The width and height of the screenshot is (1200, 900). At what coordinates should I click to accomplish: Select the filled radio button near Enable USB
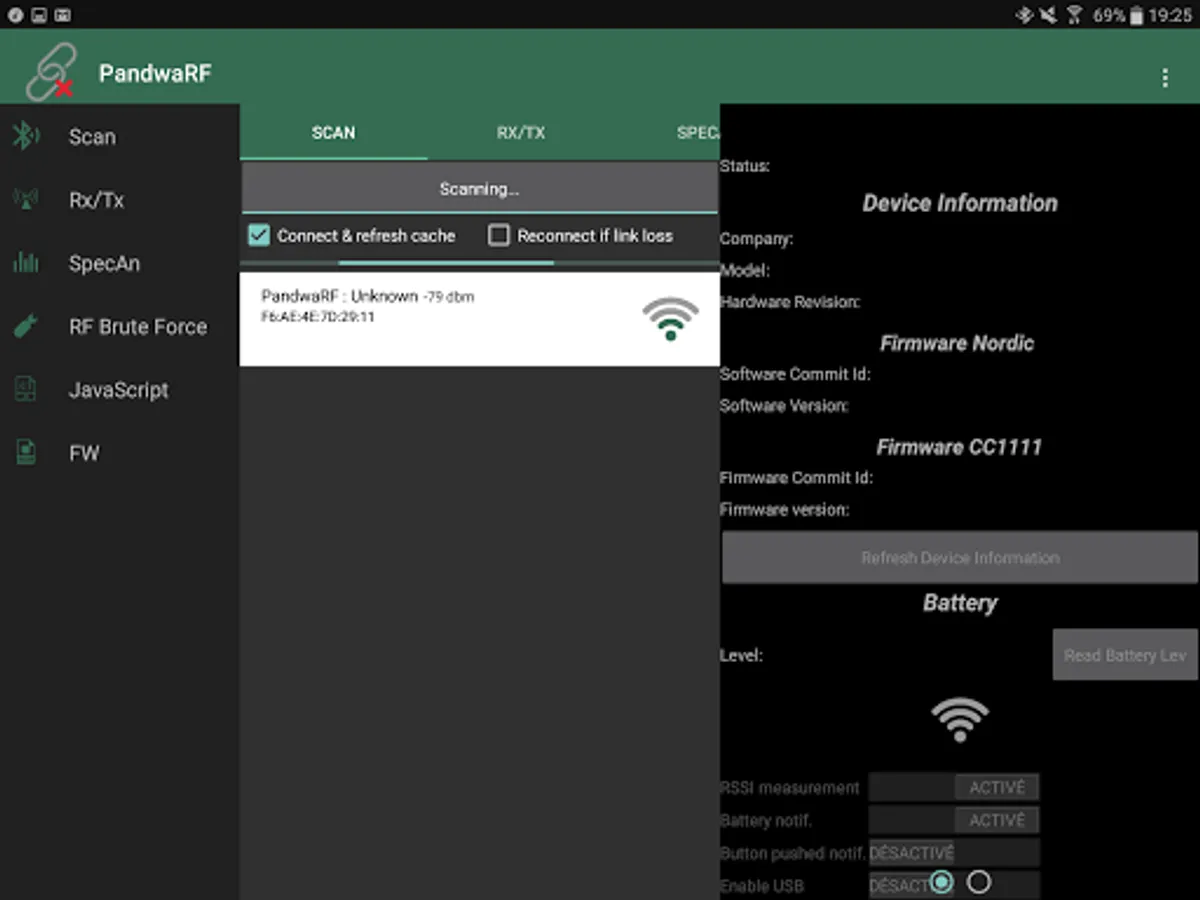click(941, 882)
